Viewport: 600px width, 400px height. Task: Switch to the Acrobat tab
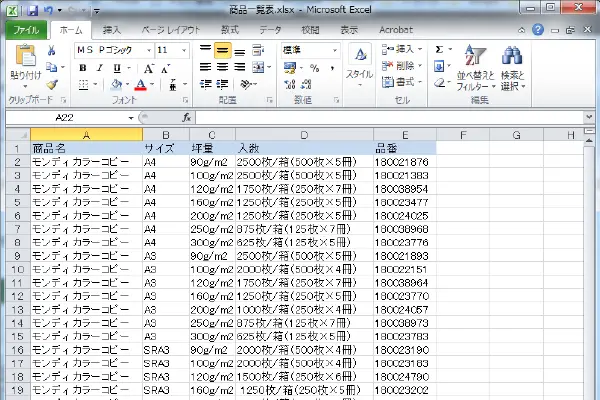coord(396,30)
